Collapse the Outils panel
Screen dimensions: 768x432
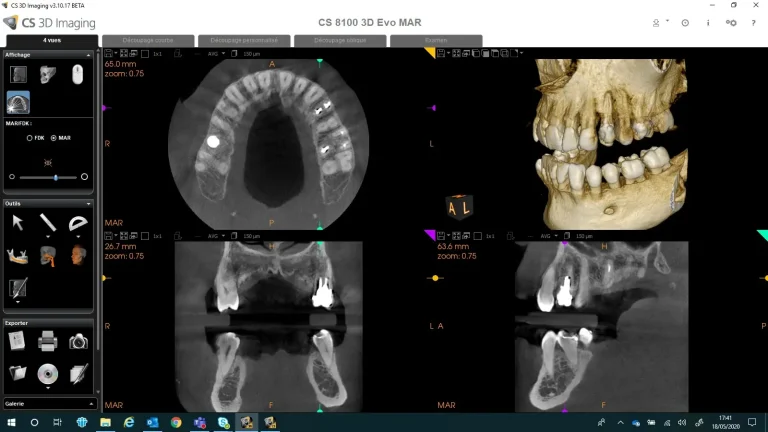[88, 203]
